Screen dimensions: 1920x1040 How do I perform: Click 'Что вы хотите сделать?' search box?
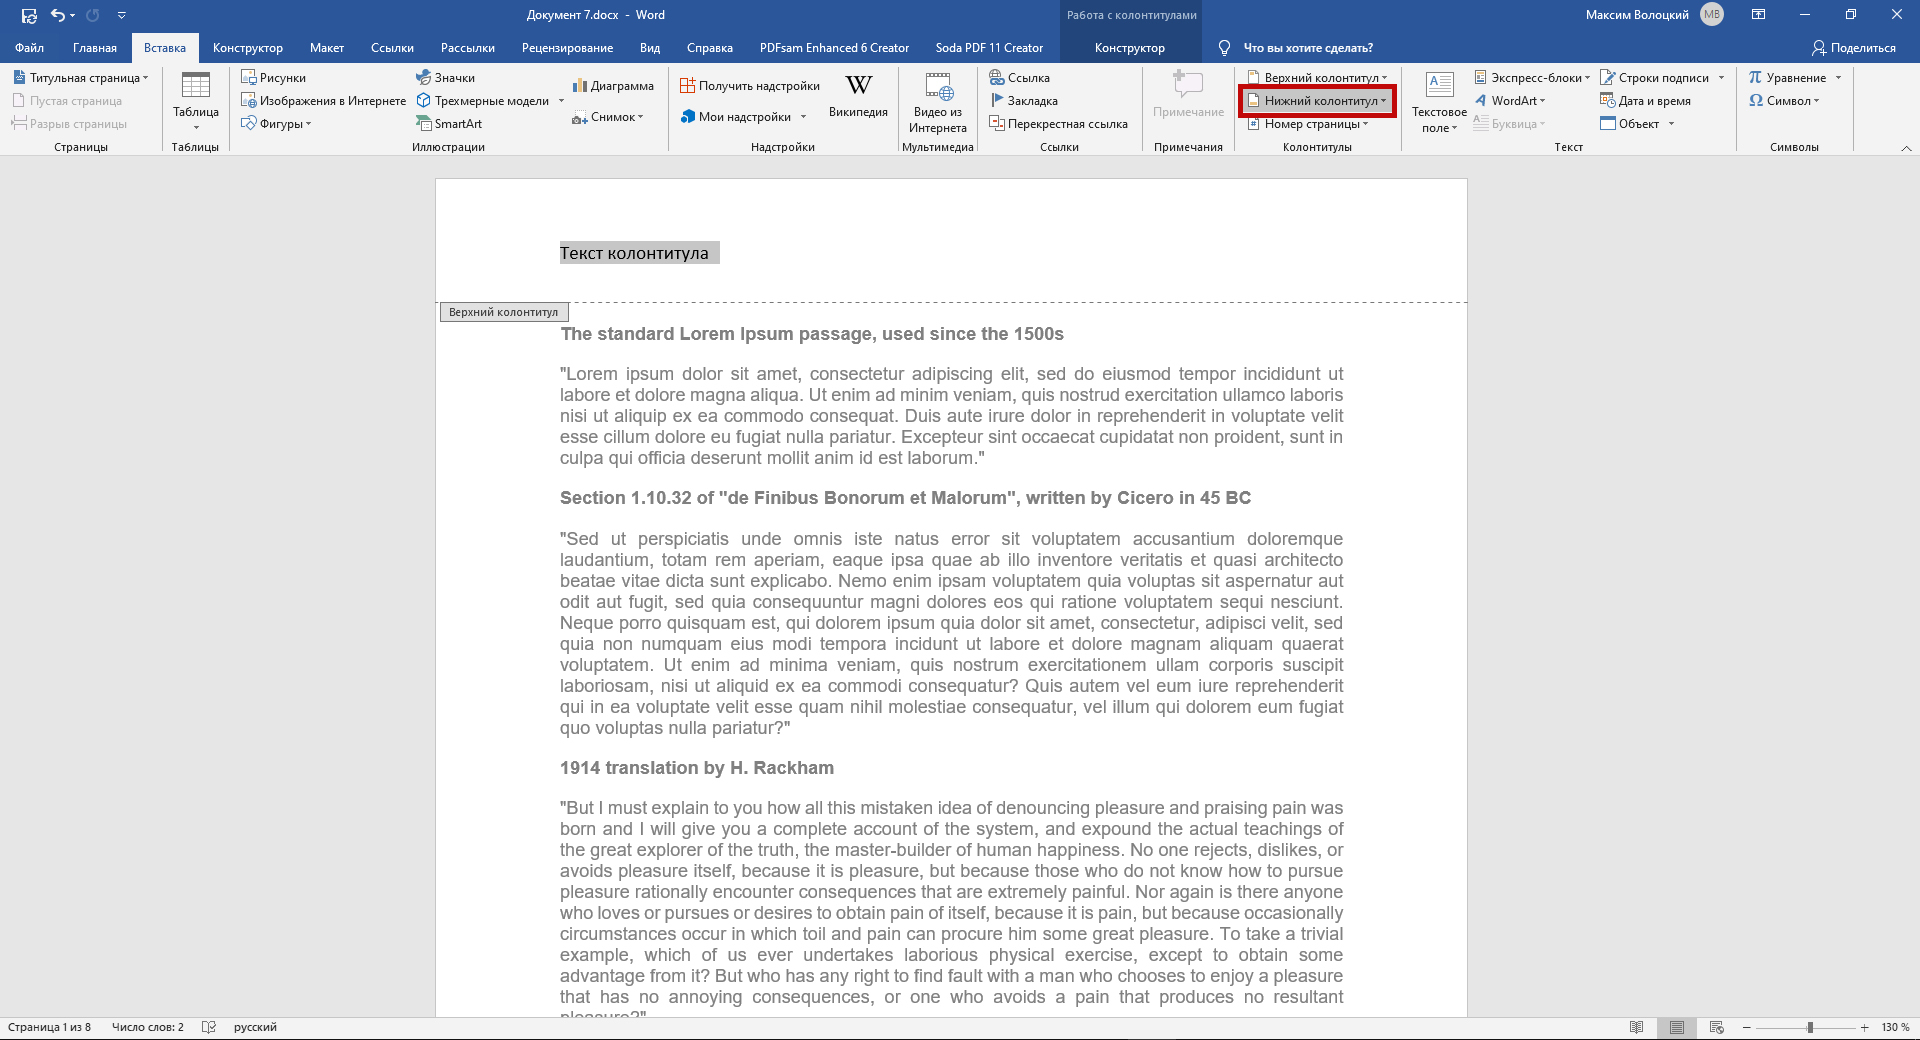pos(1307,47)
